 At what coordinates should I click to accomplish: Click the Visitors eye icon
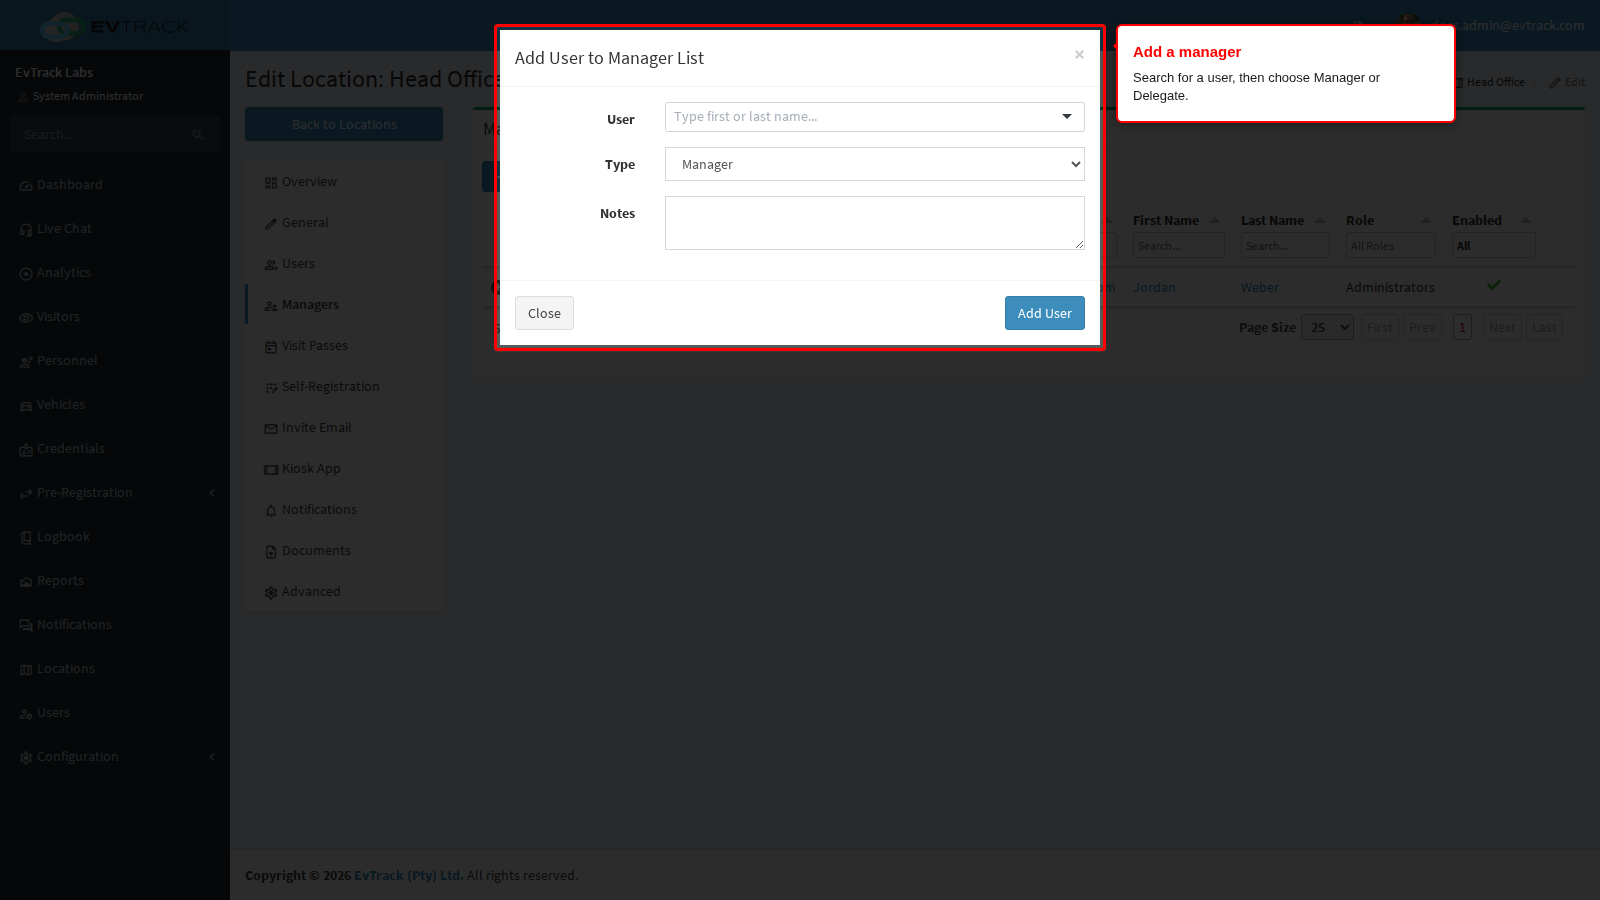point(26,318)
